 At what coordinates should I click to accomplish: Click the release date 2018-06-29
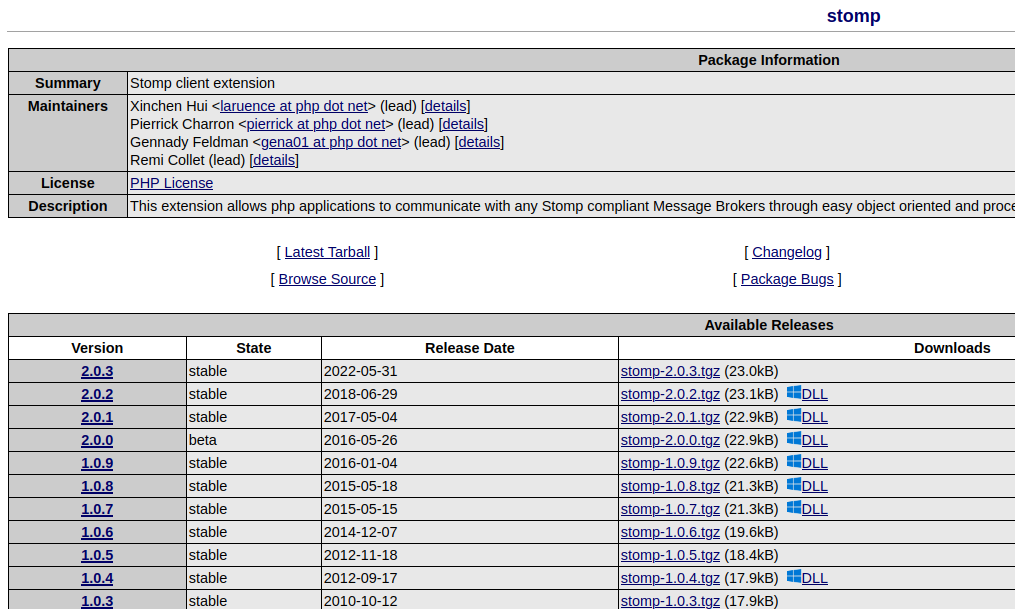[x=361, y=394]
